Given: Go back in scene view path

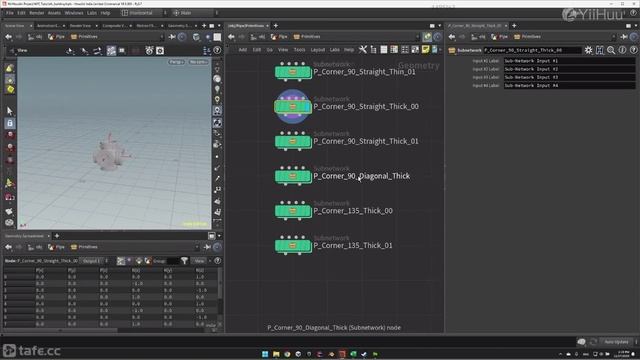Looking at the screenshot, I should click(9, 37).
